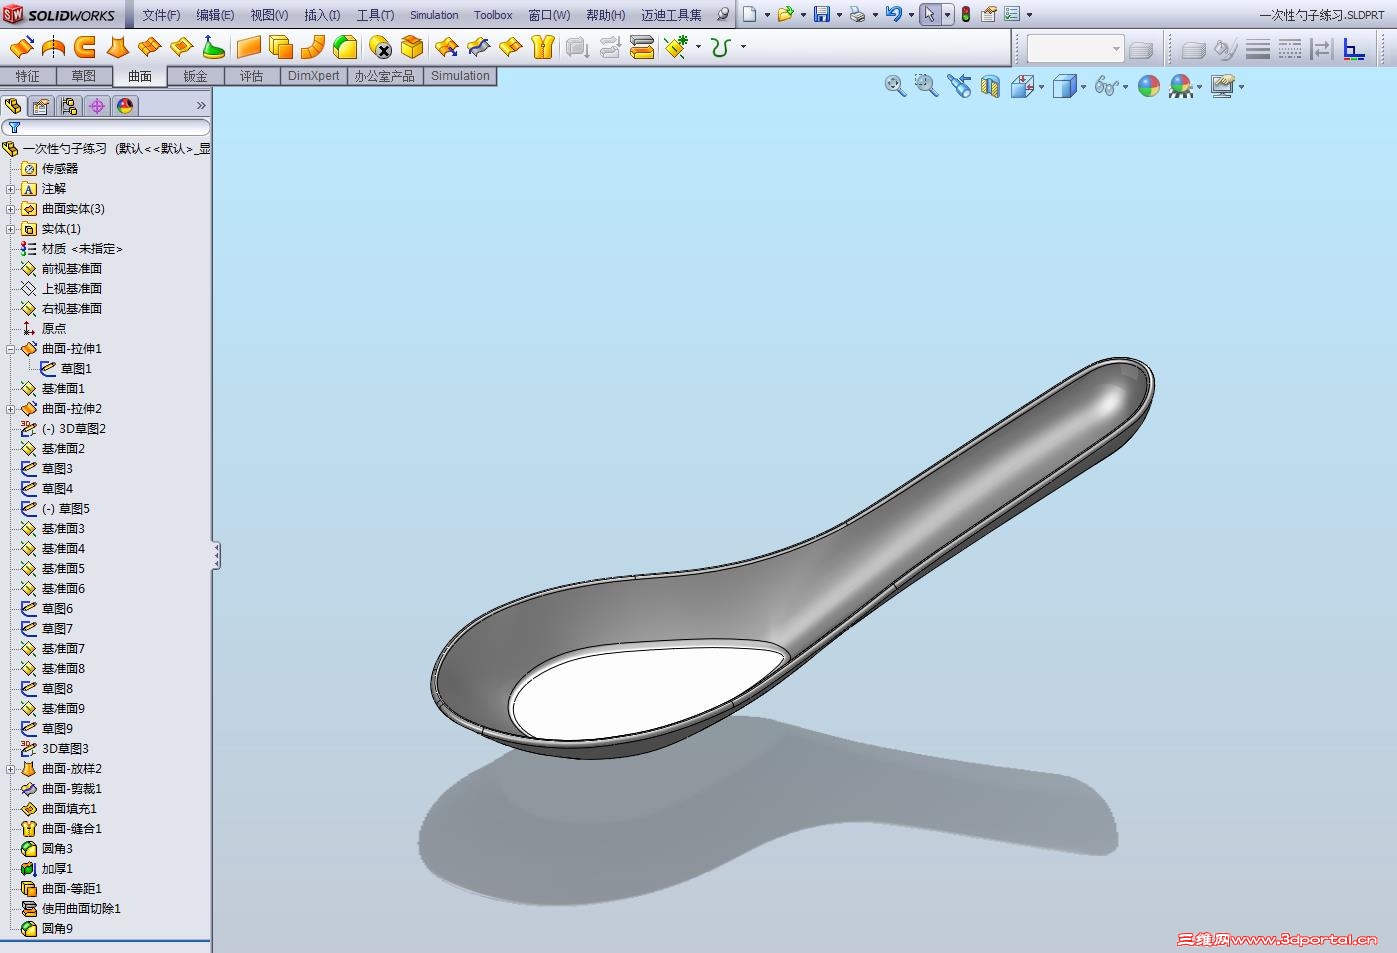The image size is (1397, 953).
Task: Expand the 曲面实体(3) folder
Action: pos(11,209)
